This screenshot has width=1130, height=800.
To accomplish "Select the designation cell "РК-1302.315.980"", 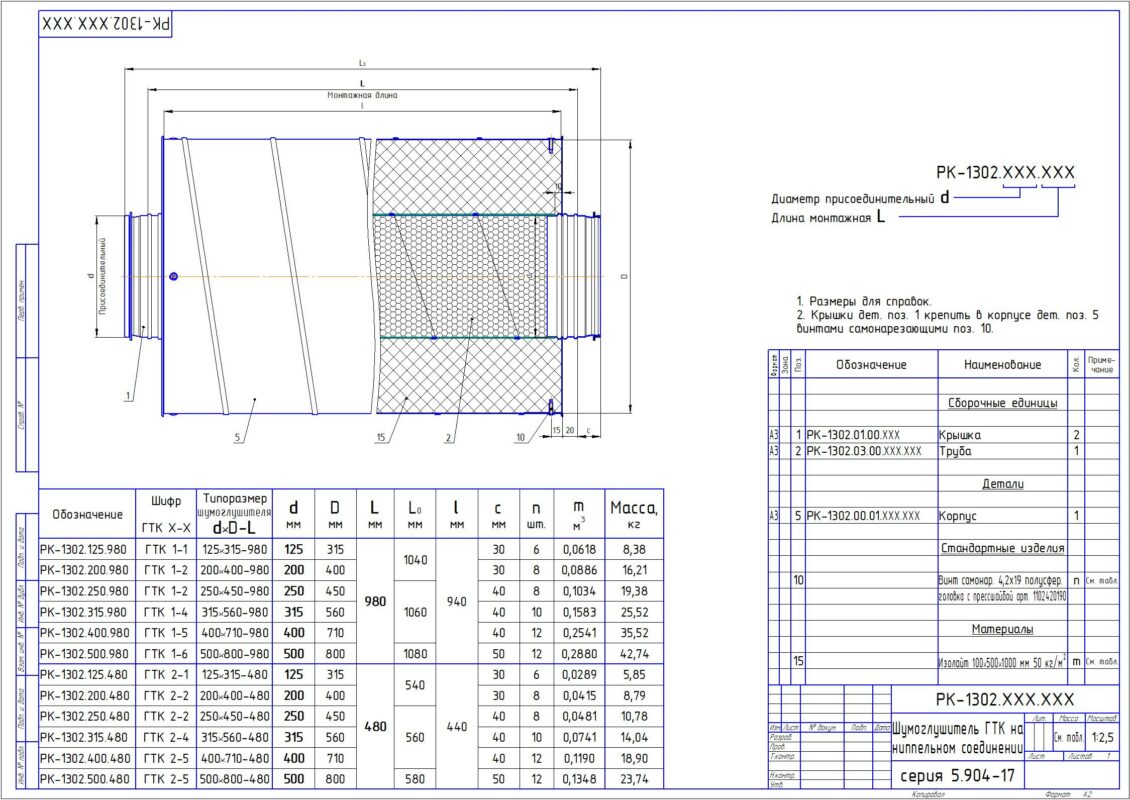I will [x=84, y=612].
